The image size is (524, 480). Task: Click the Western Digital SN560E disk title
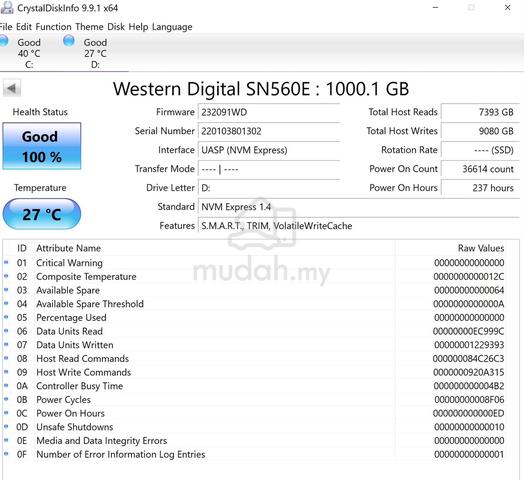261,89
